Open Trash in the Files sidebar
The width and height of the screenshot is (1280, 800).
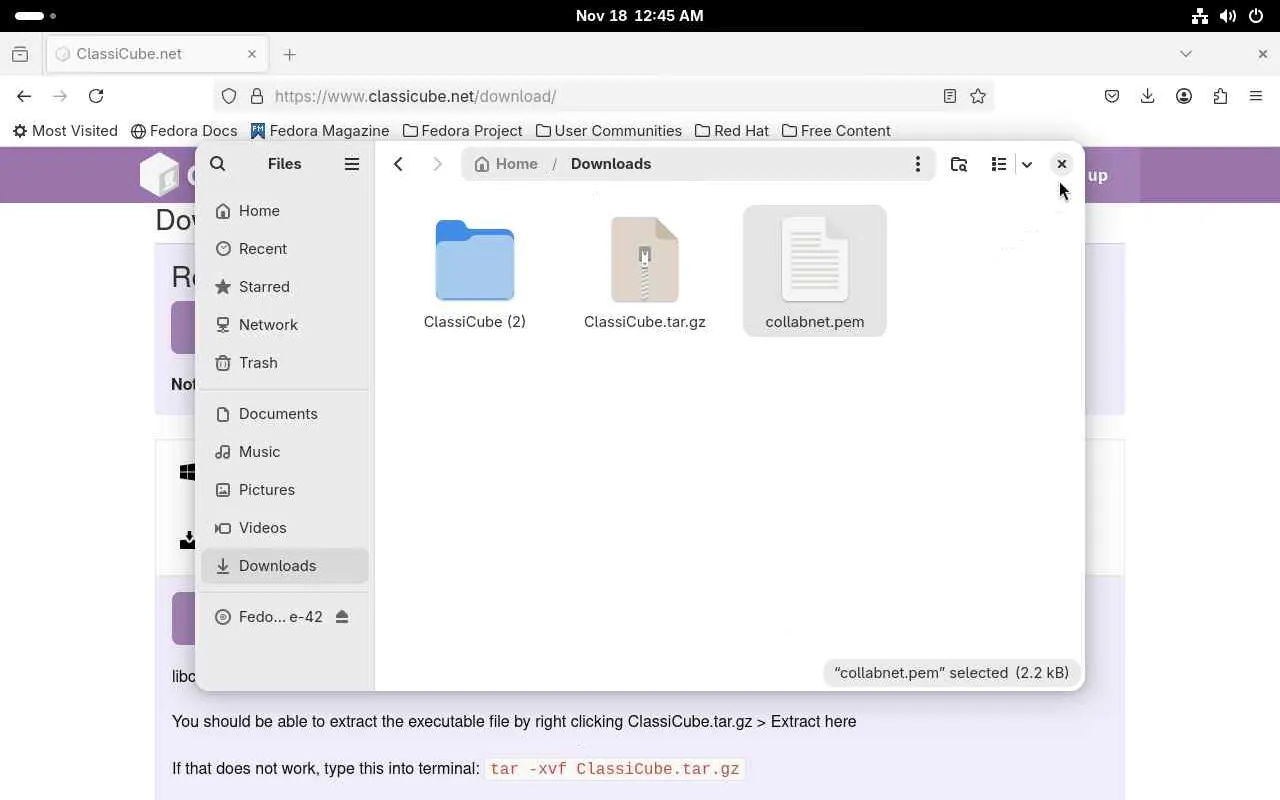coord(285,363)
